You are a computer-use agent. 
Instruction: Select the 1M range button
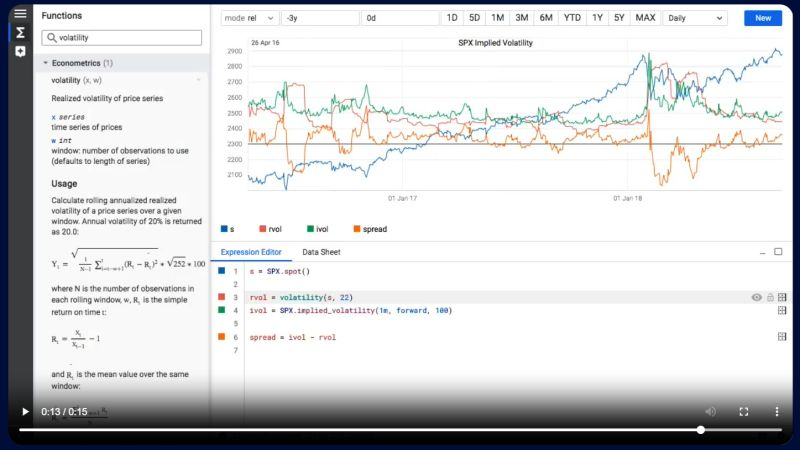[x=497, y=18]
